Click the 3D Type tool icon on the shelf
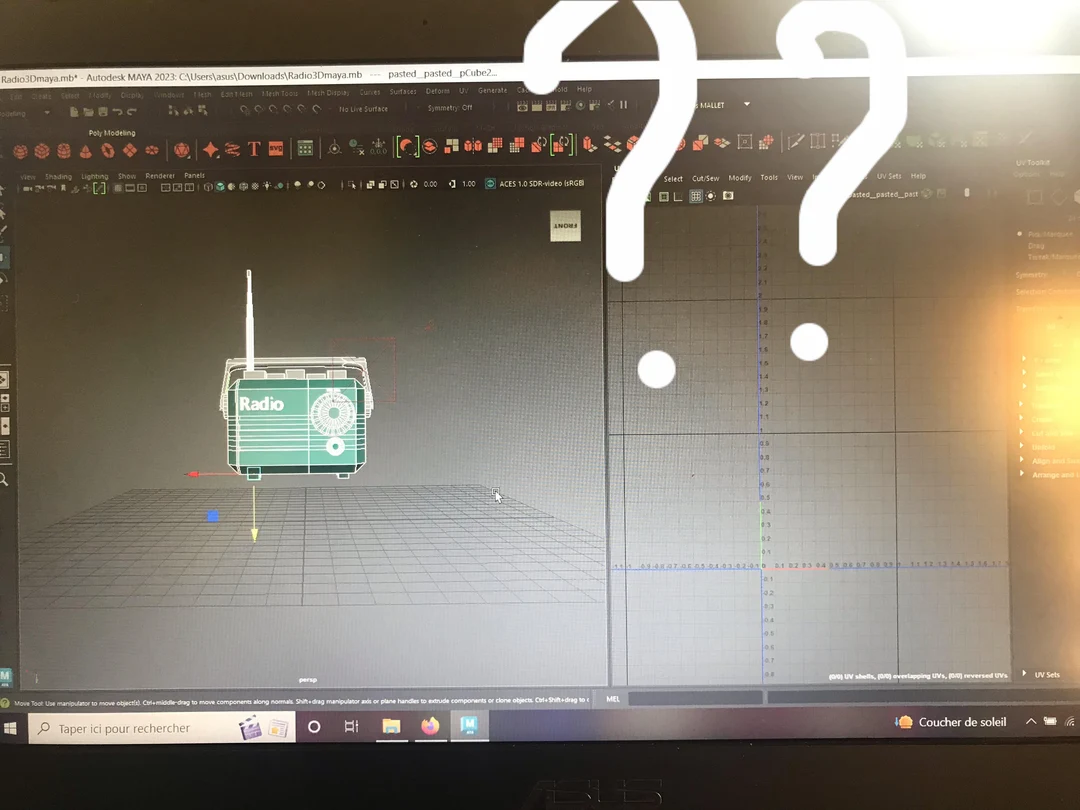The width and height of the screenshot is (1080, 810). pyautogui.click(x=252, y=146)
